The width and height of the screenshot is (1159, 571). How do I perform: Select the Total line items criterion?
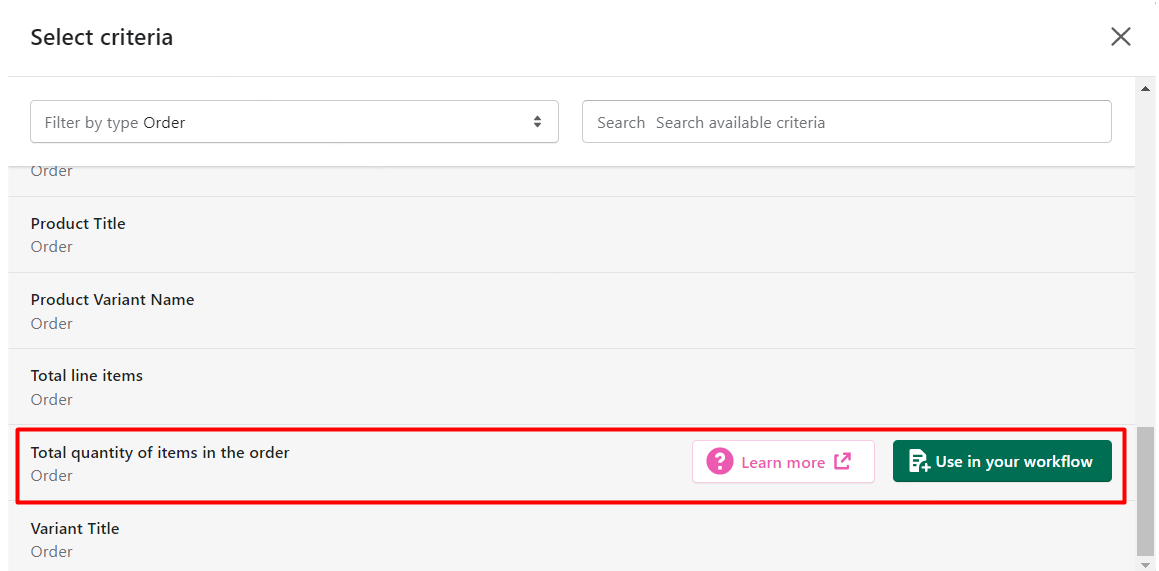point(571,387)
